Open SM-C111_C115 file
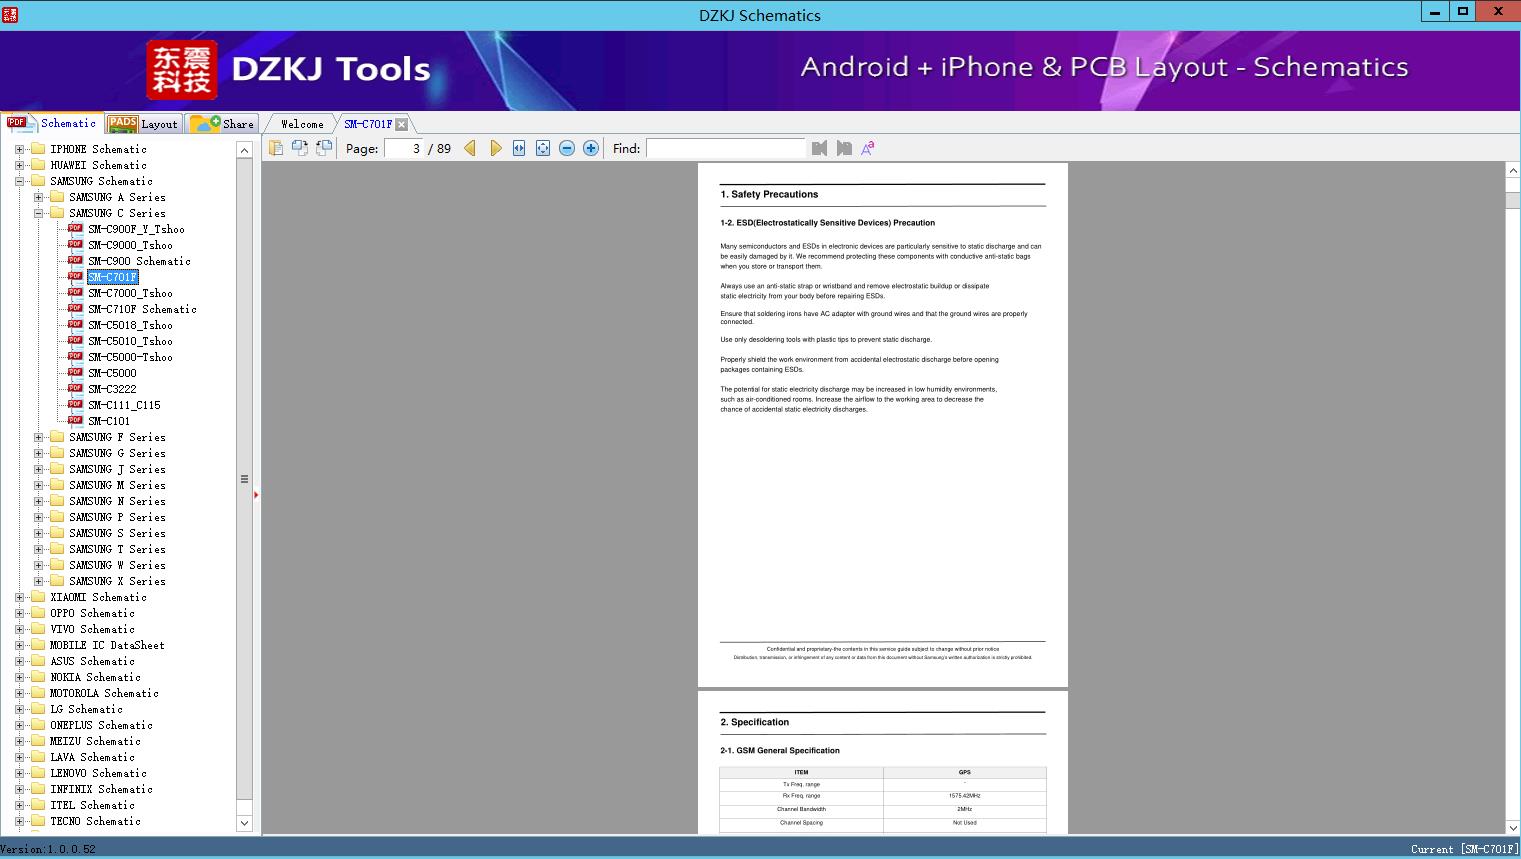Screen dimensions: 1521x859 click(124, 405)
